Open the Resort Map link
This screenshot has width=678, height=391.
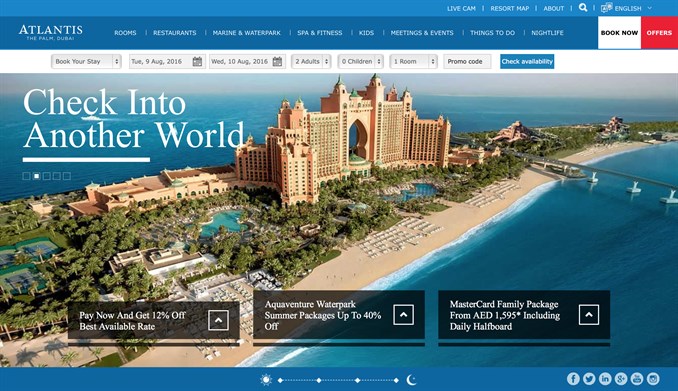click(510, 8)
